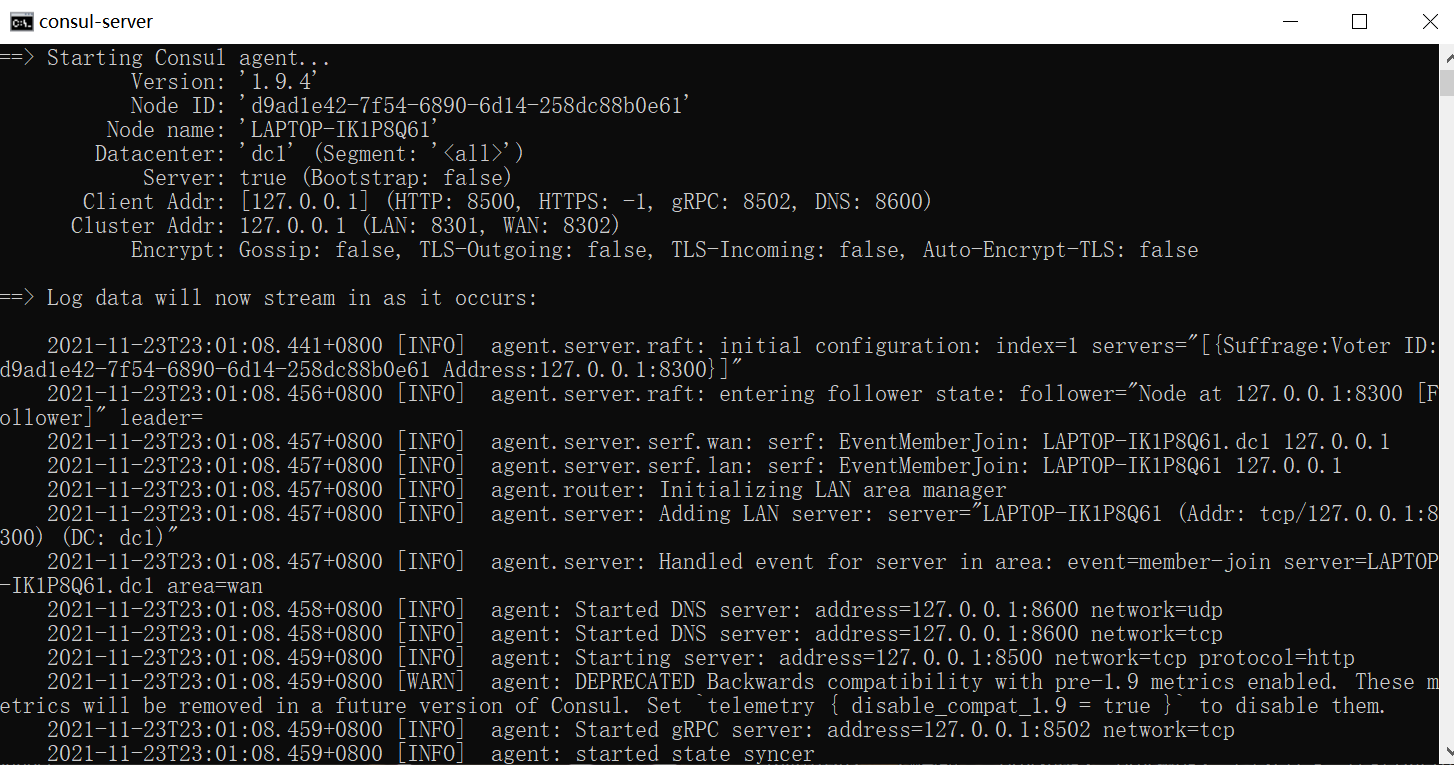Click the scrollbar track below the thumb

click(1445, 400)
